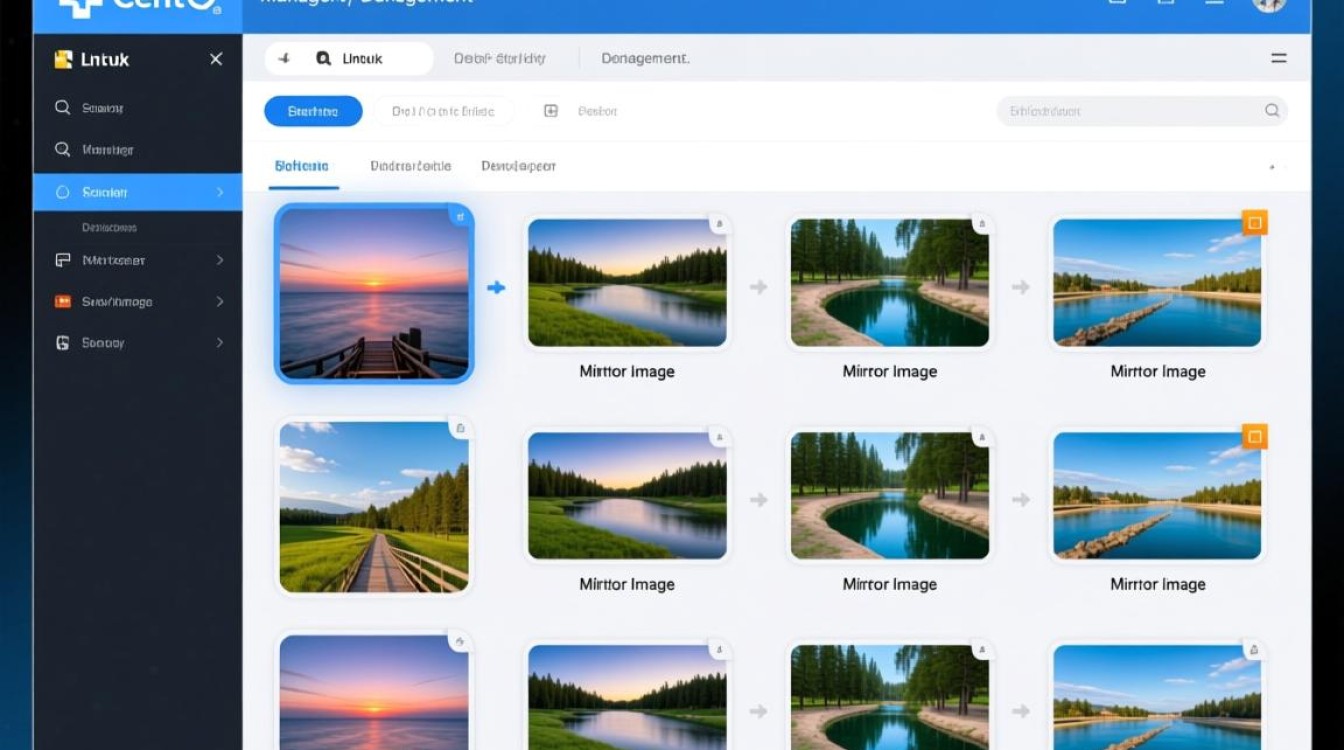Click the small arrow icon left of the Lntuk tab
Image resolution: width=1344 pixels, height=750 pixels.
(284, 59)
